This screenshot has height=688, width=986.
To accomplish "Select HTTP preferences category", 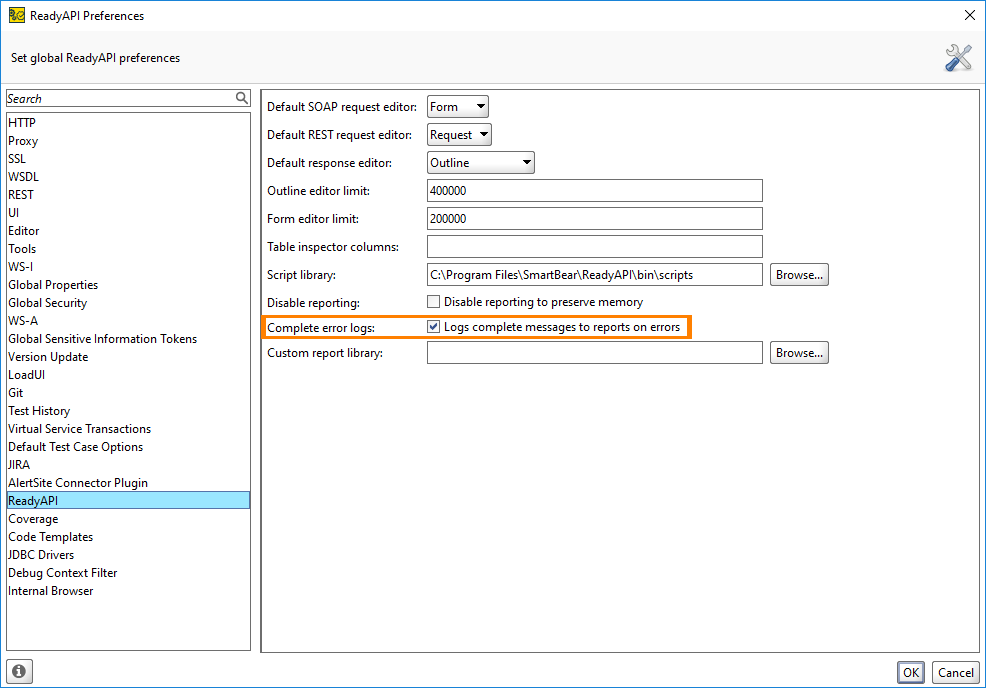I will click(x=128, y=123).
